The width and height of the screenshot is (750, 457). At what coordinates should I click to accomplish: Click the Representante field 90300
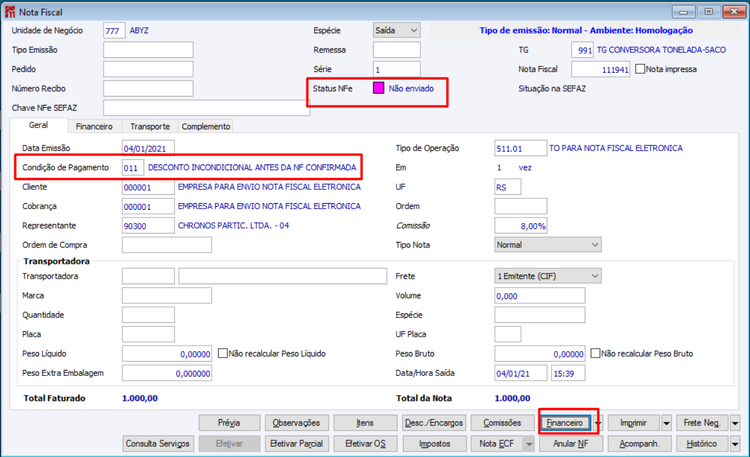tap(148, 225)
